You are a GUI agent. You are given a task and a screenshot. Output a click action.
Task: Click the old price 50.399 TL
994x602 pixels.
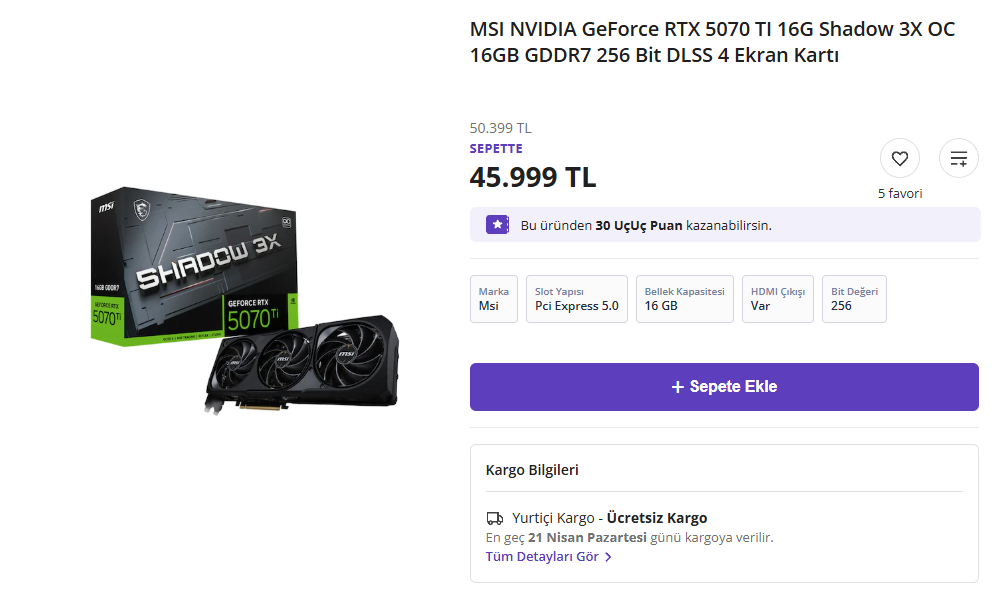(x=501, y=128)
